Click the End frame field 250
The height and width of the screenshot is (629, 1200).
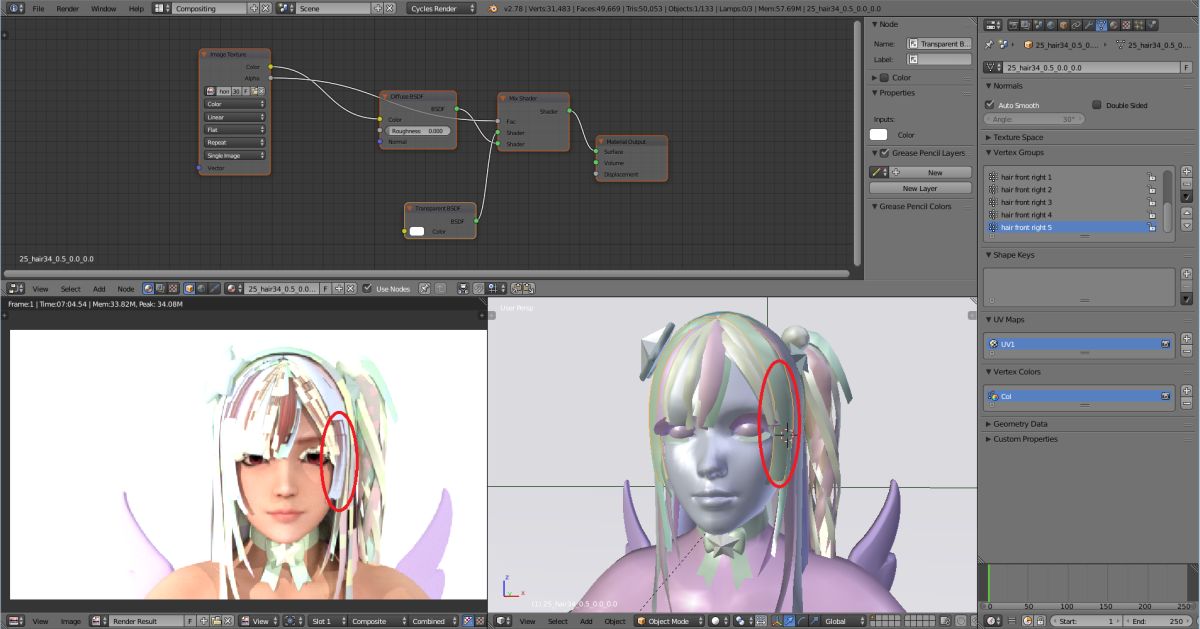pos(1158,621)
